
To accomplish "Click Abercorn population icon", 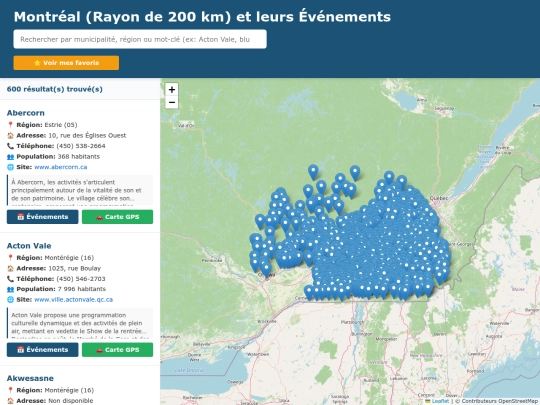I will [10, 157].
